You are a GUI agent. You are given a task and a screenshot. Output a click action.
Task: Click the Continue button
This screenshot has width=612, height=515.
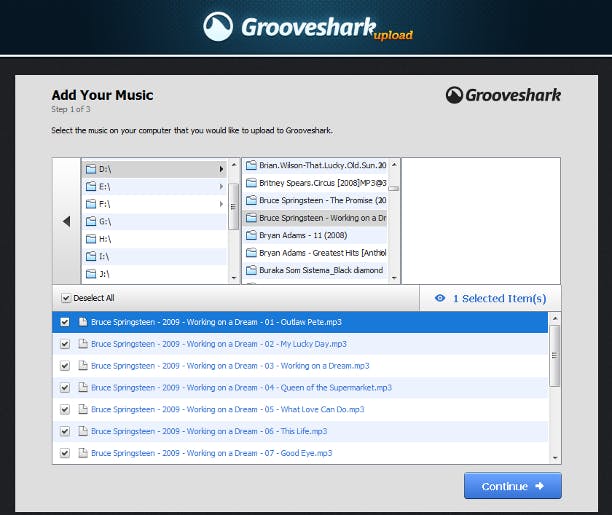pyautogui.click(x=512, y=486)
